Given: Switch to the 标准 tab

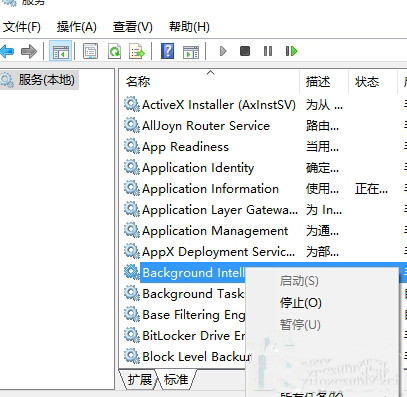Looking at the screenshot, I should tap(176, 379).
